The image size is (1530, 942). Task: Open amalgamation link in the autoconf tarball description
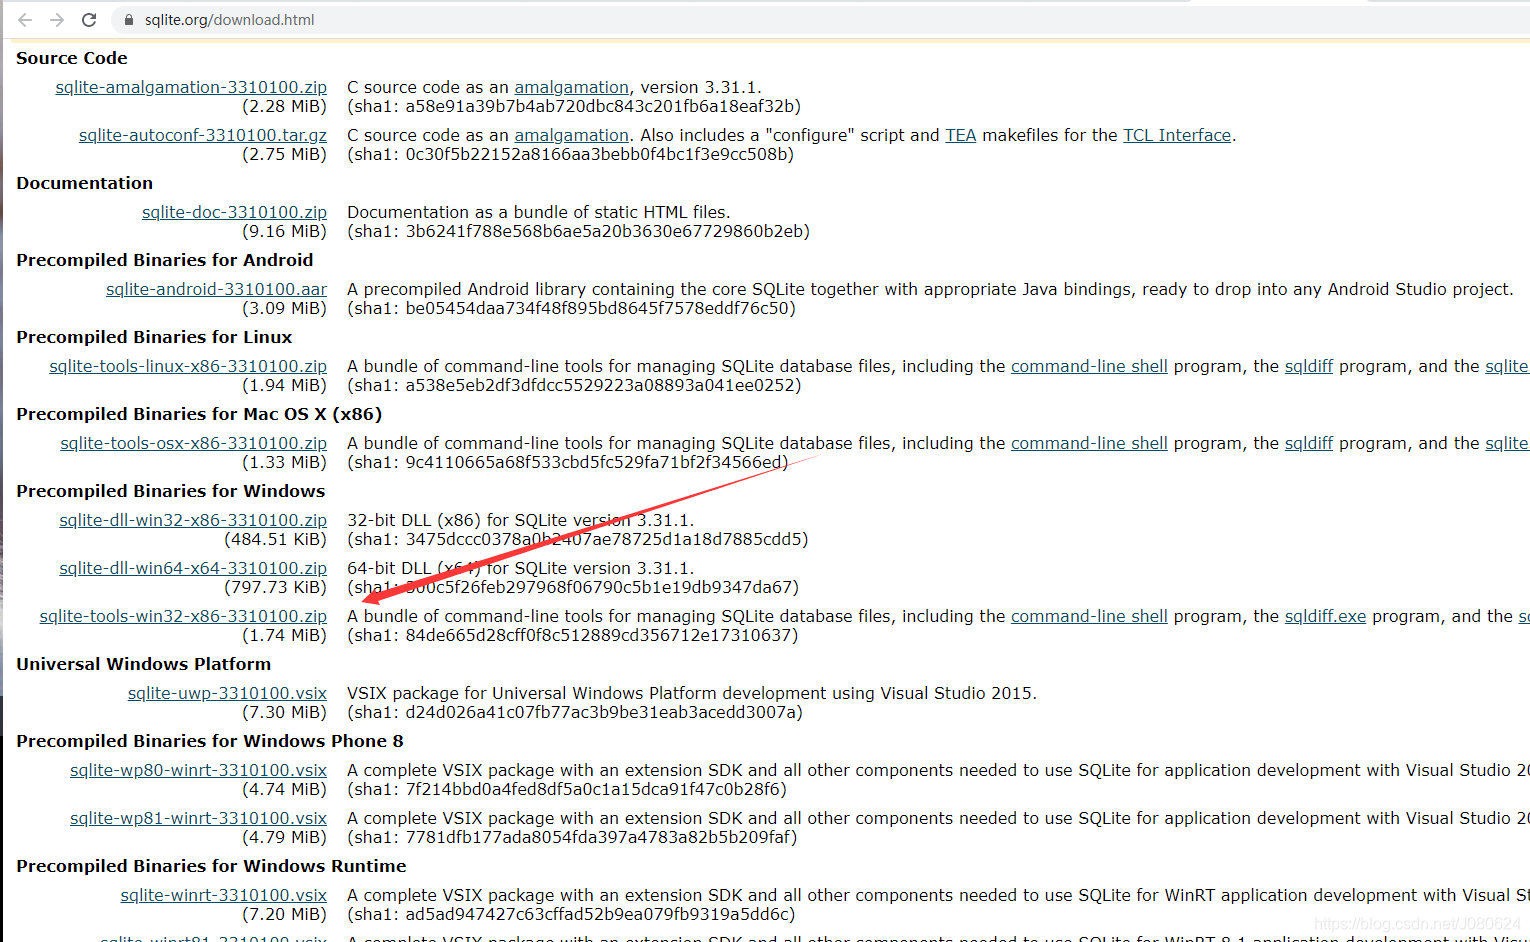(x=571, y=135)
